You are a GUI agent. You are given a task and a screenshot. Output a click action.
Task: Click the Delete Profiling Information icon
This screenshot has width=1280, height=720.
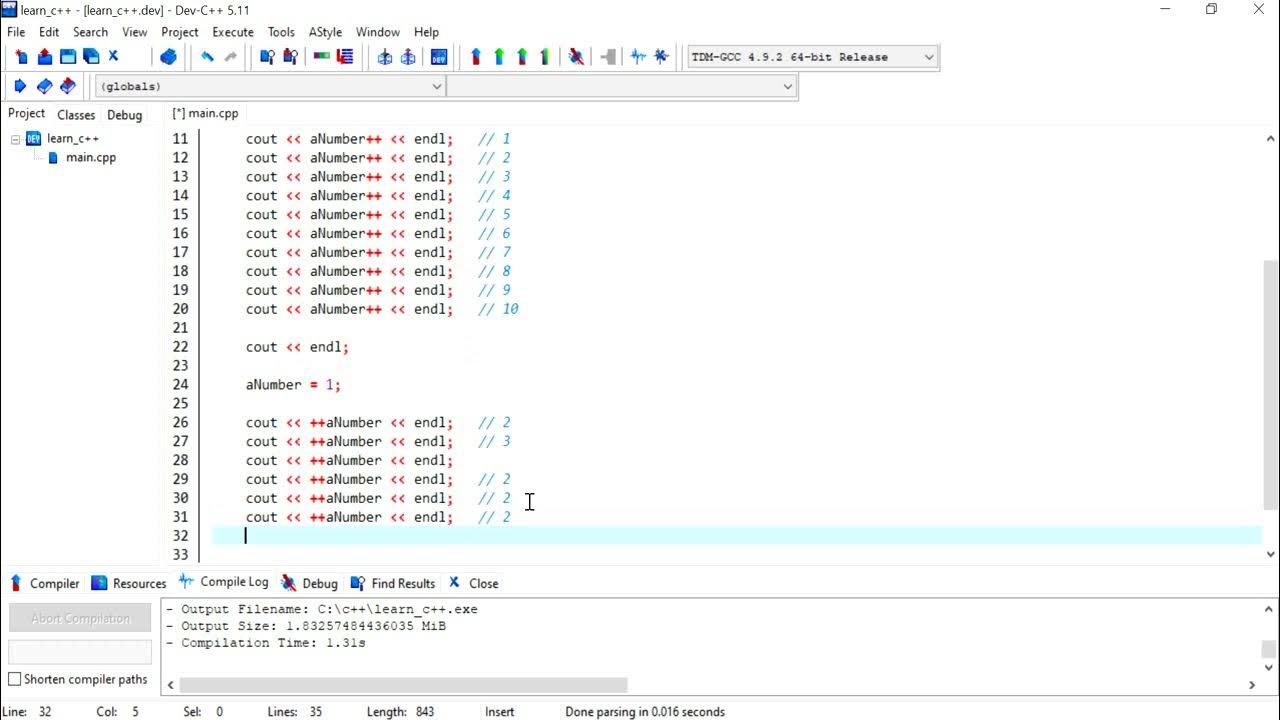[x=661, y=57]
